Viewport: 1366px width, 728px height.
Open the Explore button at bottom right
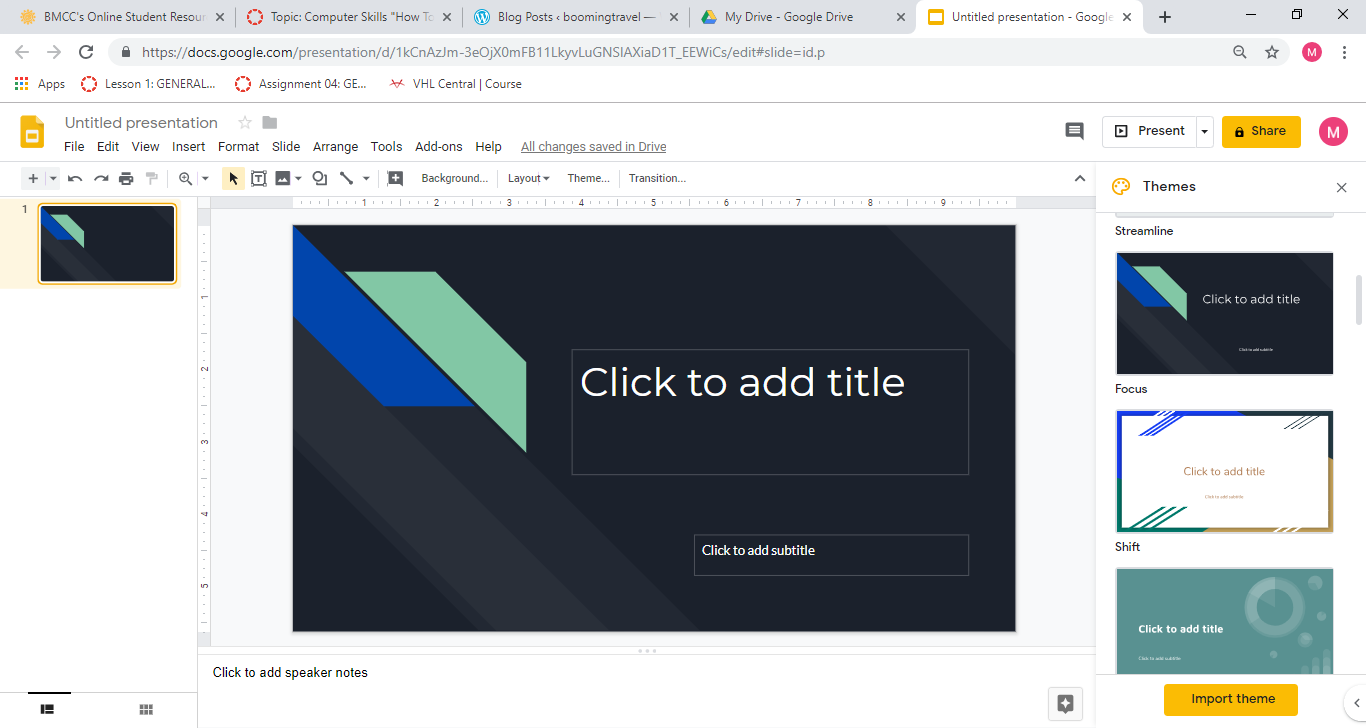tap(1065, 703)
